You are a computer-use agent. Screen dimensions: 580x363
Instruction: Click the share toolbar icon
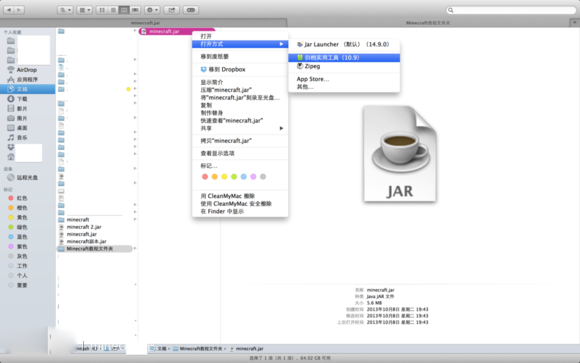click(172, 10)
